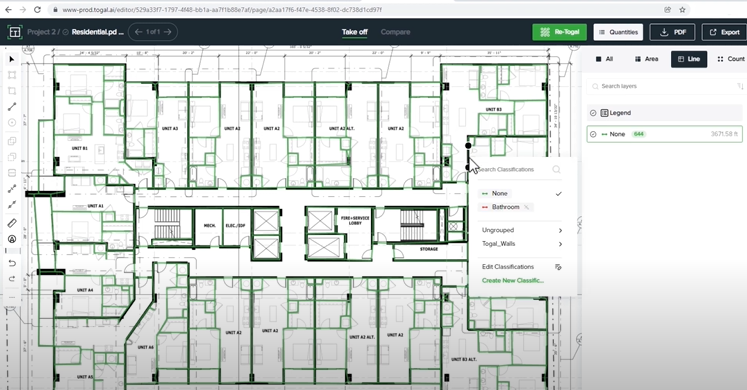This screenshot has height=390, width=747.
Task: Click the search magnifier in classifications popup
Action: pyautogui.click(x=556, y=170)
